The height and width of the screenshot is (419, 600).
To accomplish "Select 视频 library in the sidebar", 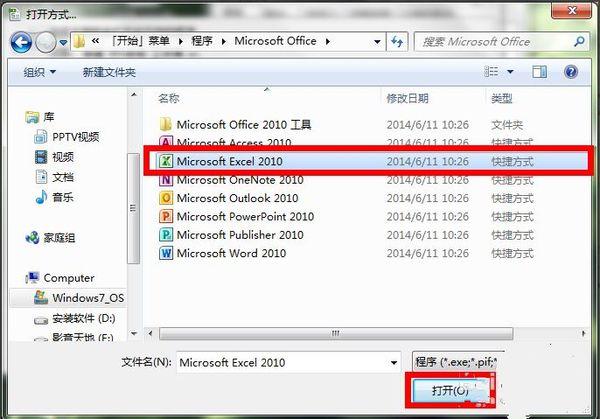I will click(x=54, y=157).
